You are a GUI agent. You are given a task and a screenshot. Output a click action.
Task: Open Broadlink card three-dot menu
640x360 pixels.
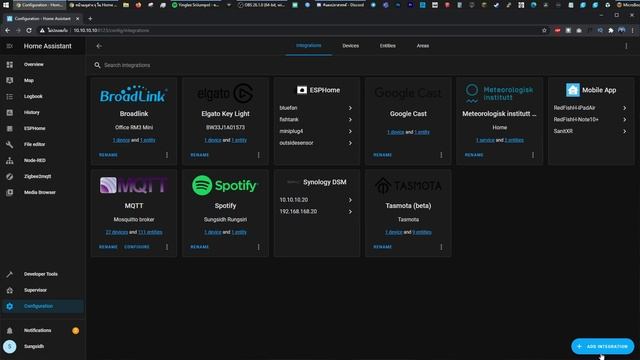click(167, 155)
